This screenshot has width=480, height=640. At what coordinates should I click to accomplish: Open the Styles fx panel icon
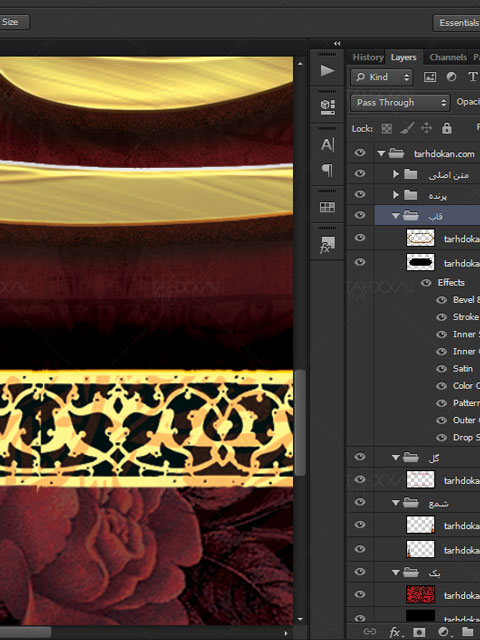point(327,245)
